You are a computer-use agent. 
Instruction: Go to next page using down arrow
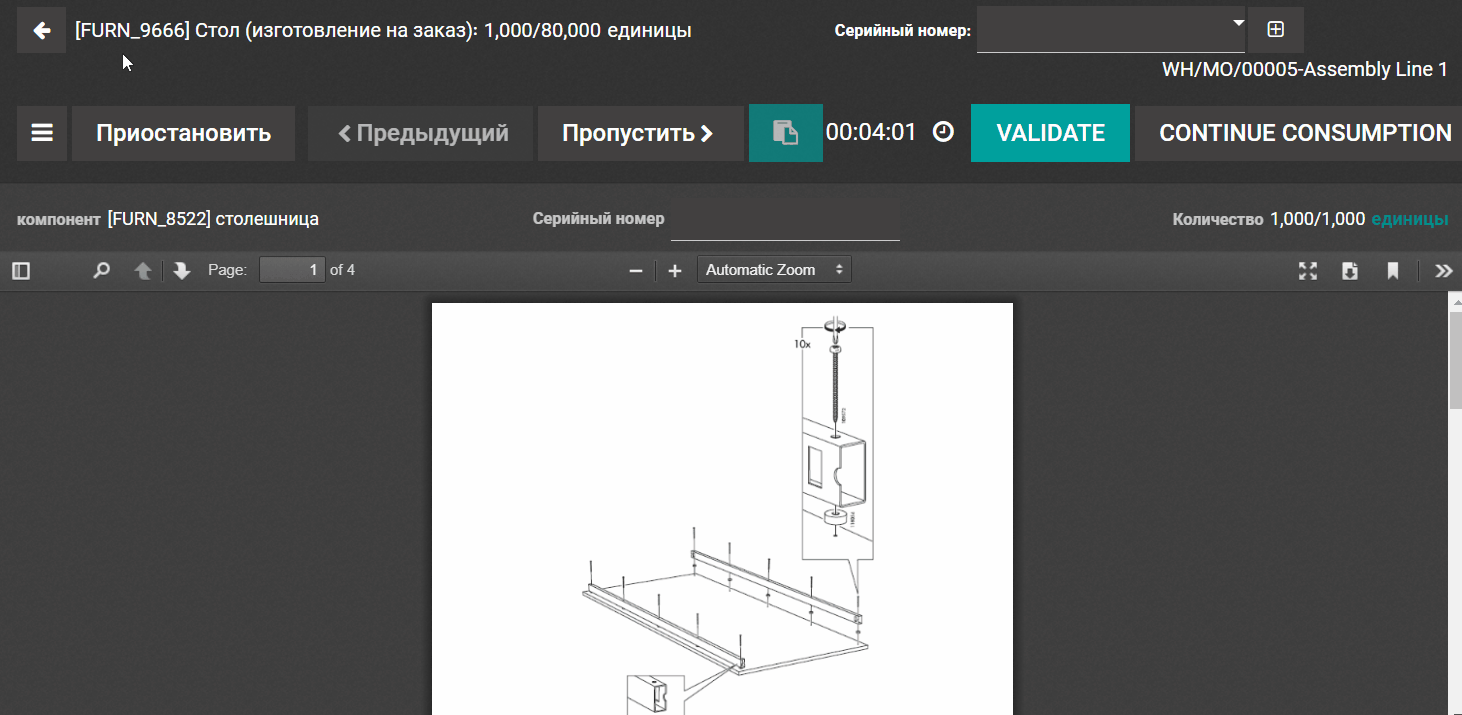tap(181, 270)
